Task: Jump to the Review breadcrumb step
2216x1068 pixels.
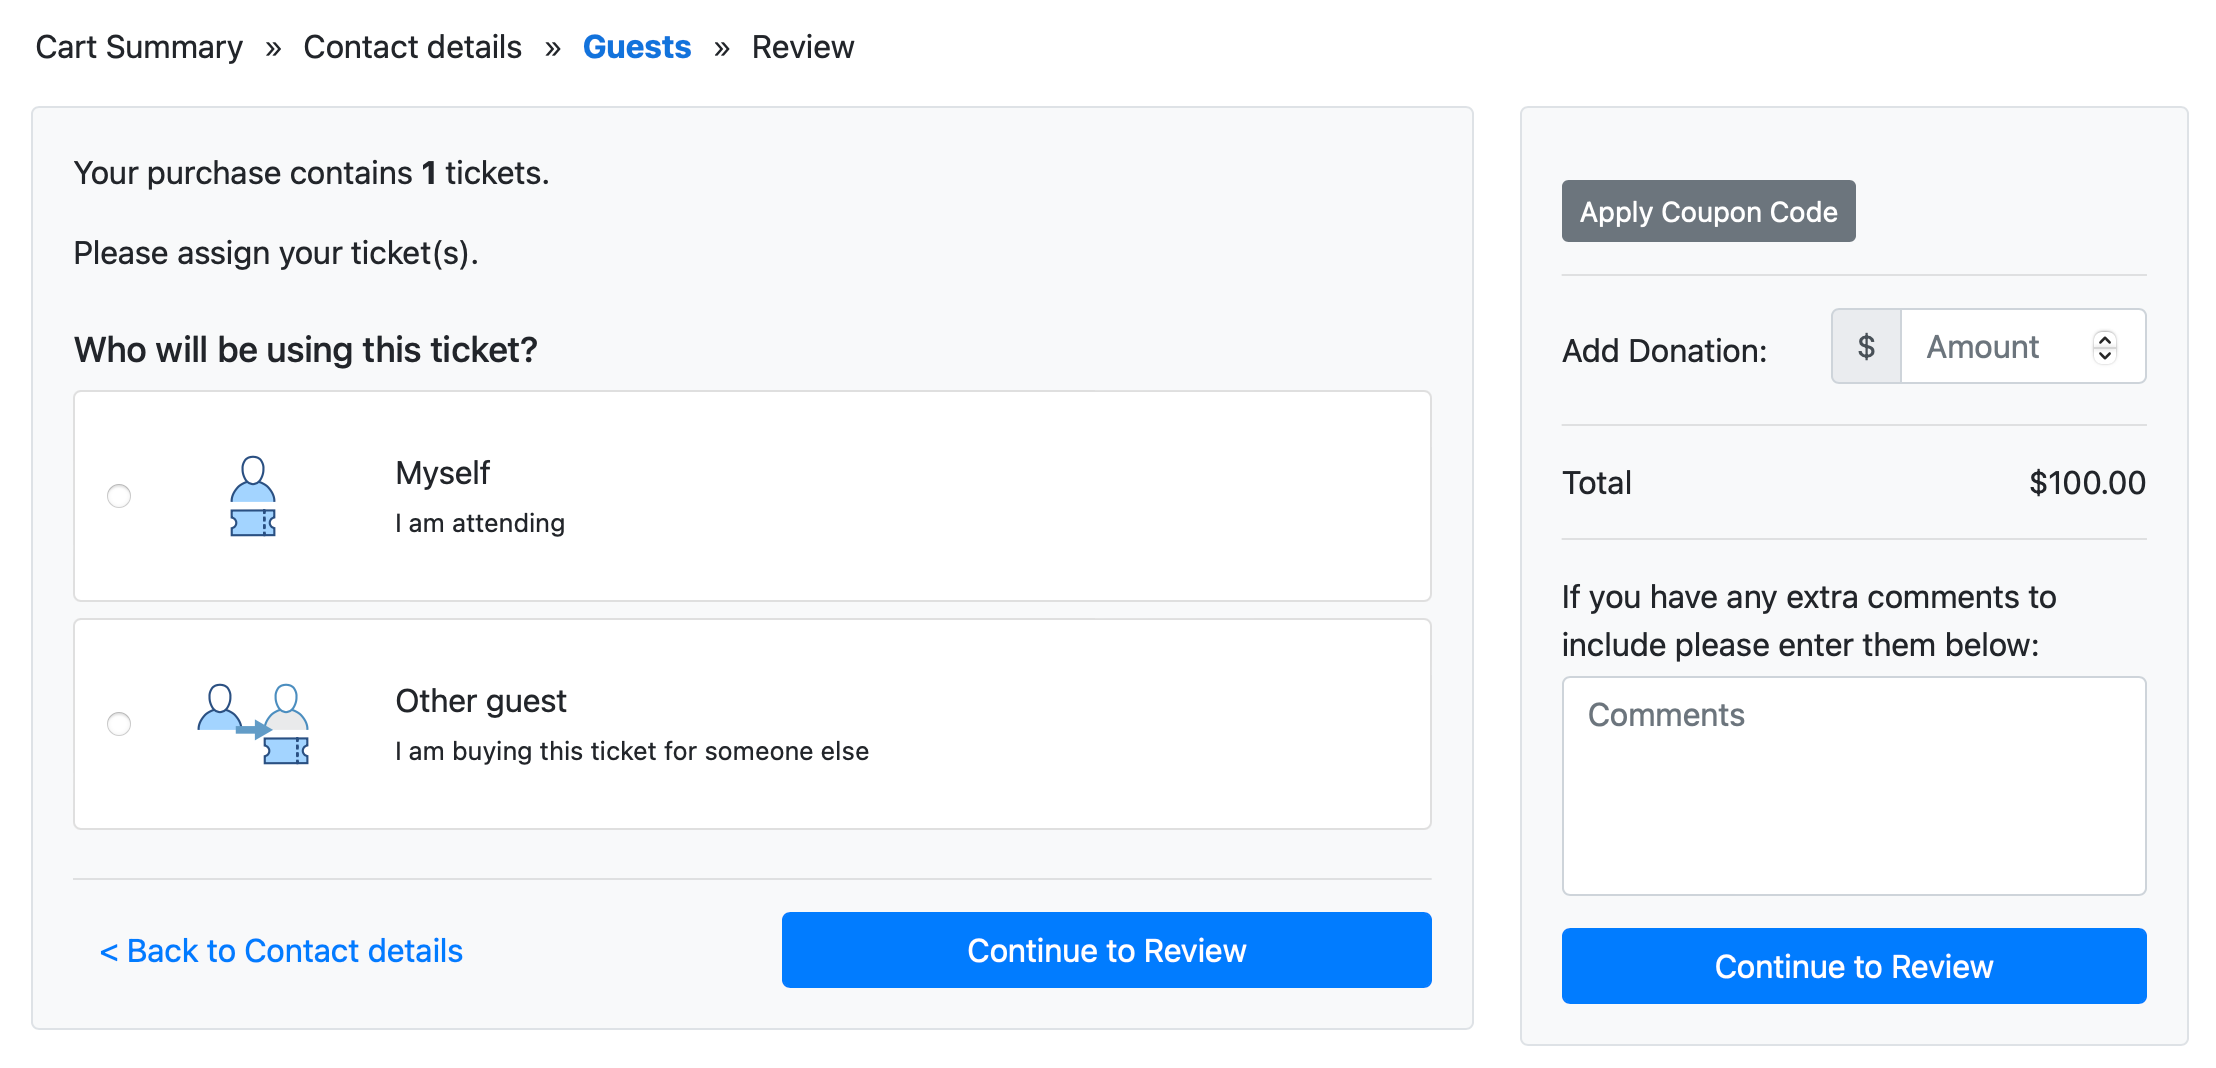Action: click(802, 47)
